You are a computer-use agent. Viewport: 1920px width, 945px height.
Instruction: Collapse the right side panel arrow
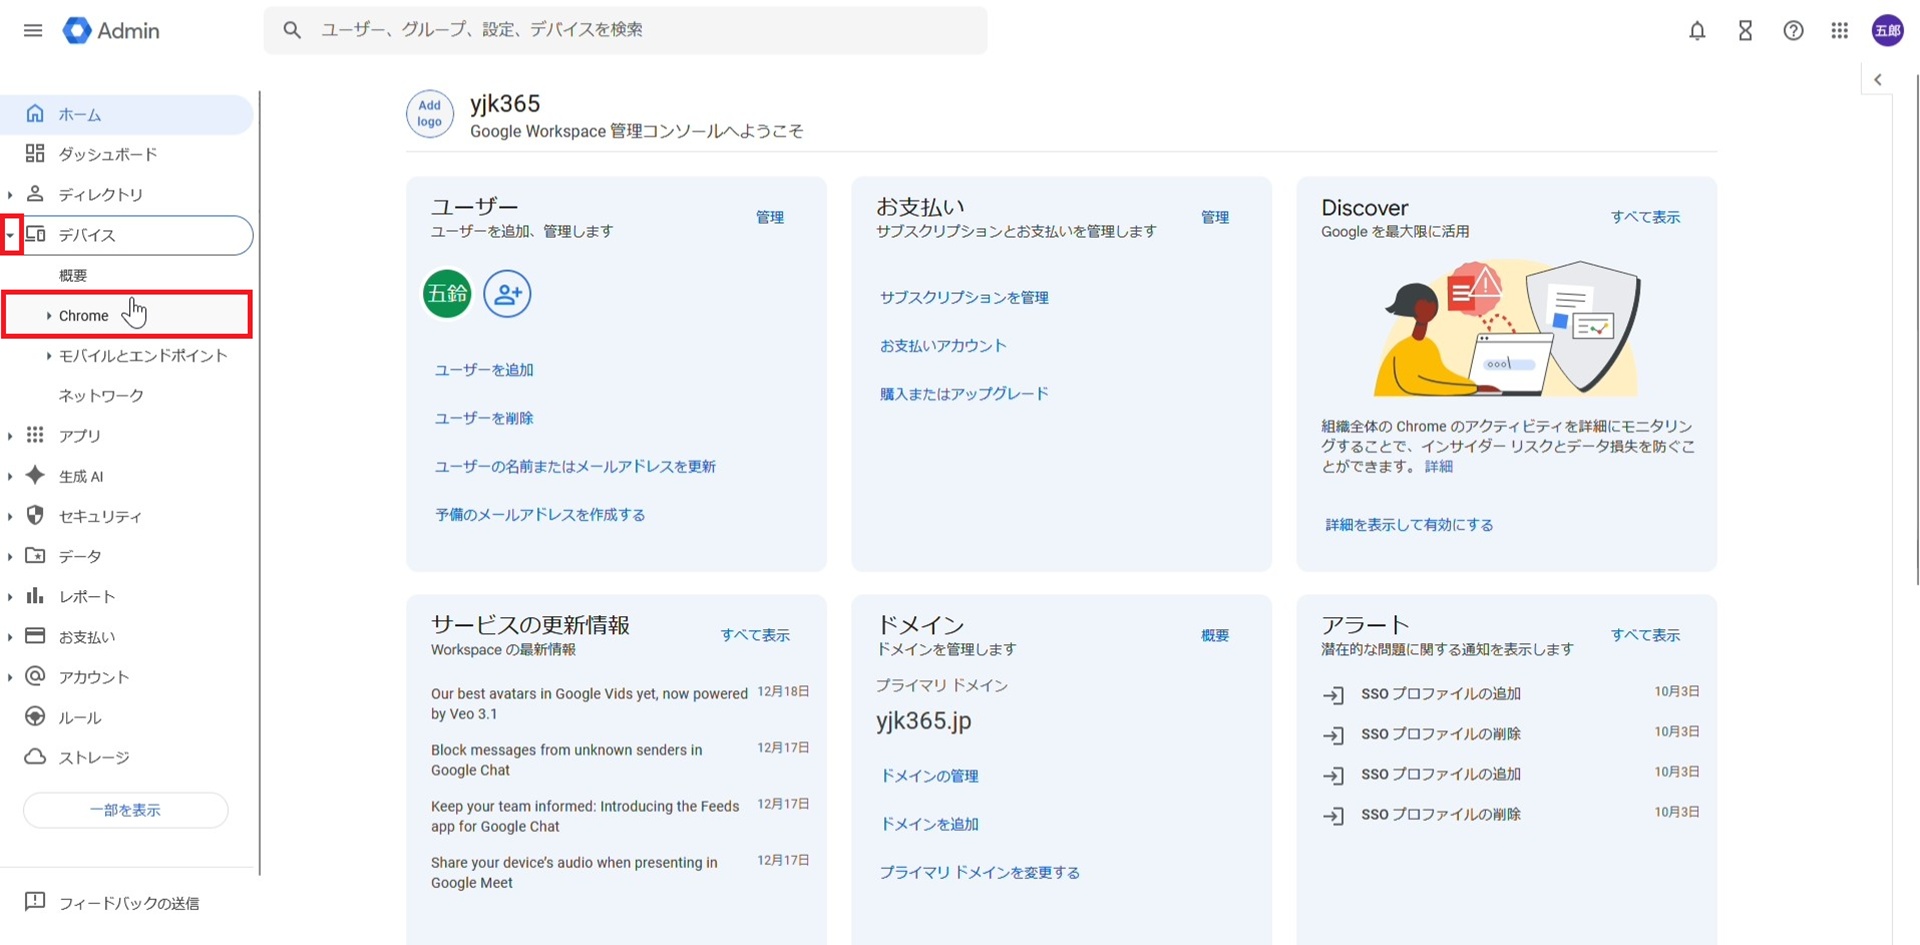point(1878,80)
